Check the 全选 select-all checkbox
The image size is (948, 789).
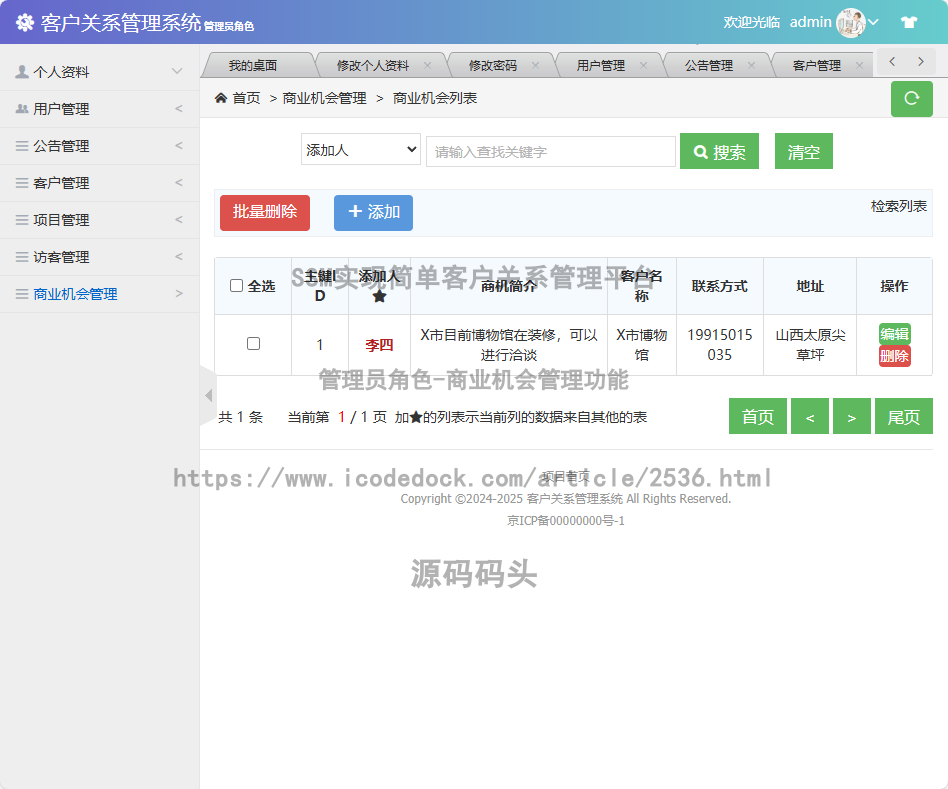click(236, 285)
